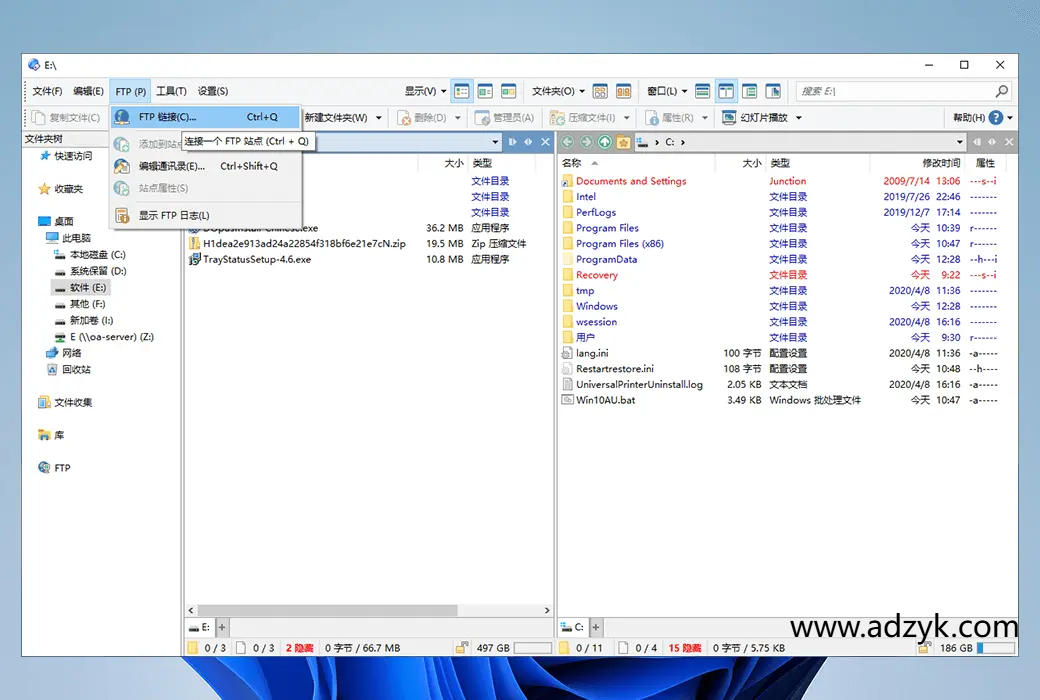Viewport: 1040px width, 700px height.
Task: Start 幻灯片播放 slideshow
Action: coord(755,117)
